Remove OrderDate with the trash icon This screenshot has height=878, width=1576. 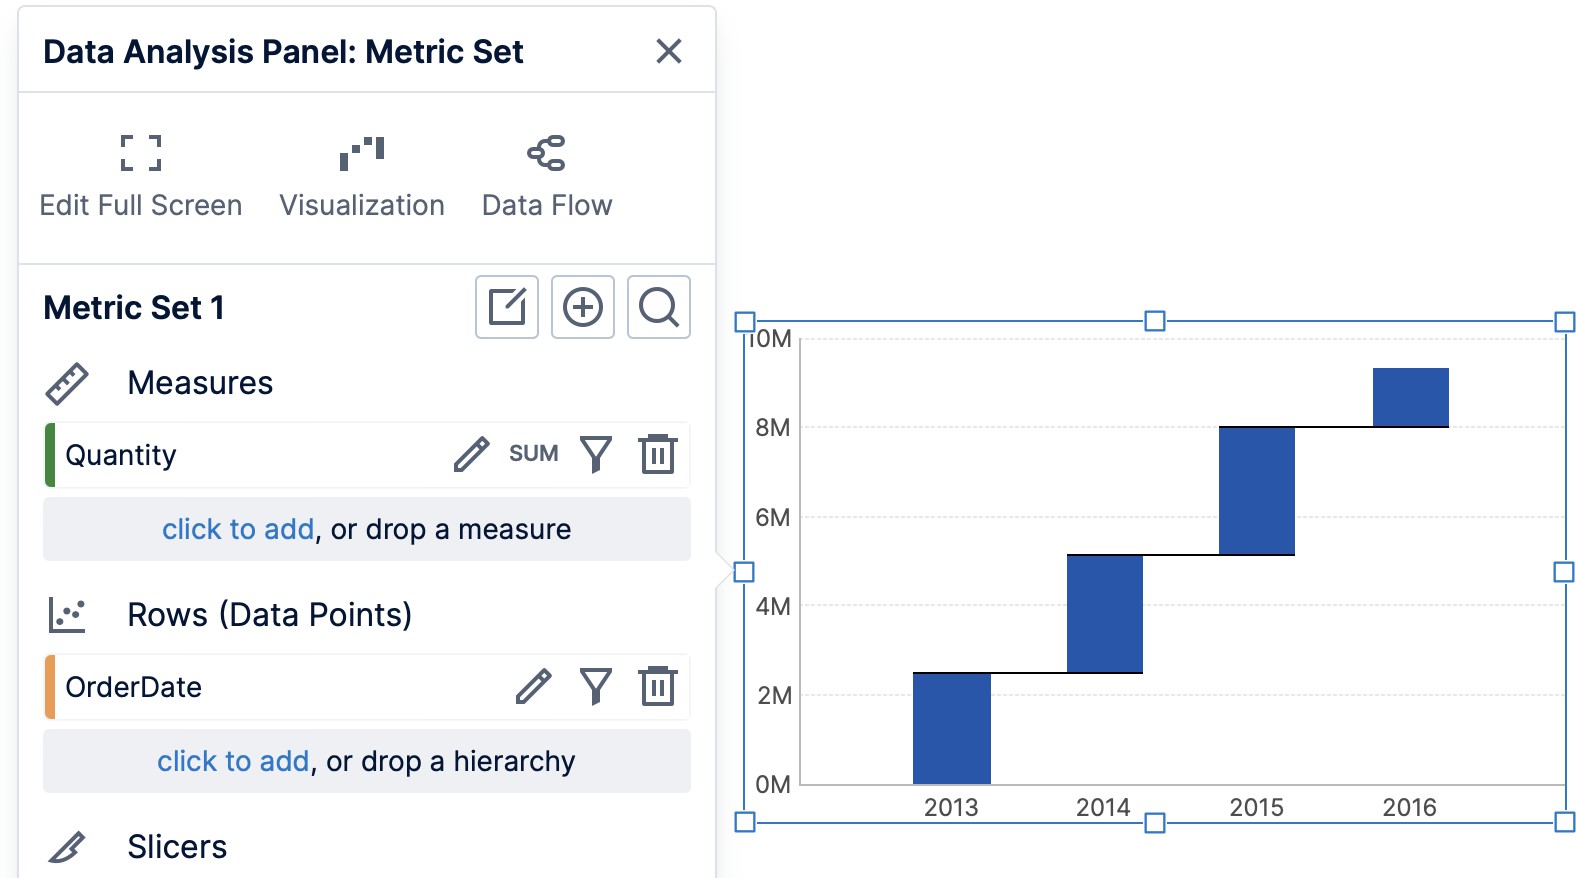tap(657, 686)
